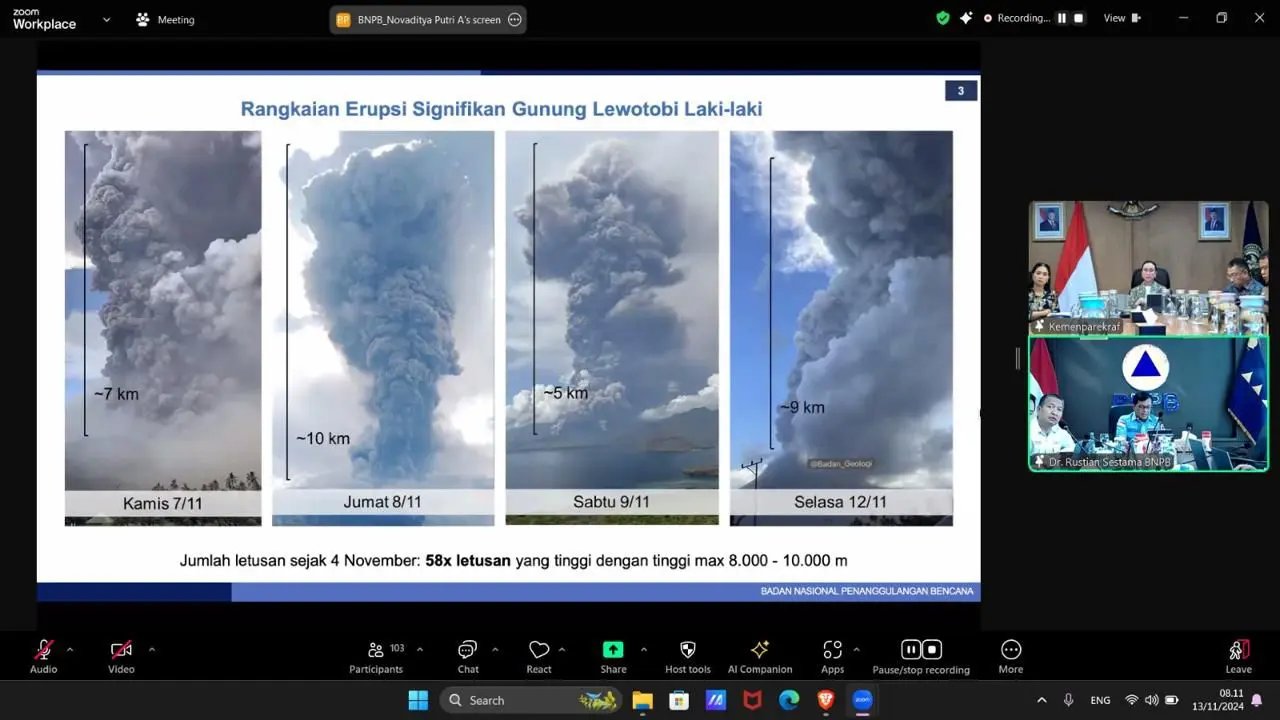Screen dimensions: 1280x720
Task: Click the green Share button
Action: click(x=613, y=650)
